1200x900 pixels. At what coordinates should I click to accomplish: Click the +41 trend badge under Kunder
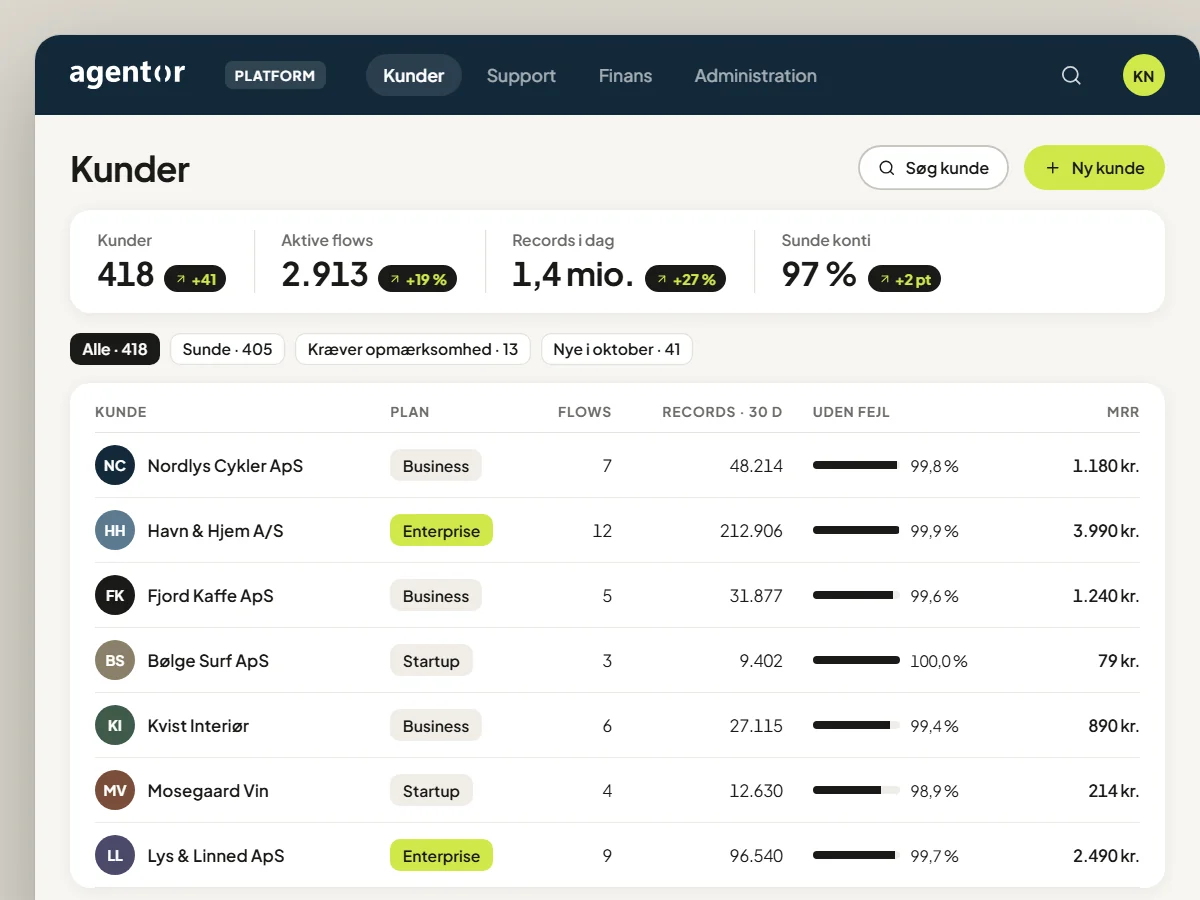(195, 279)
